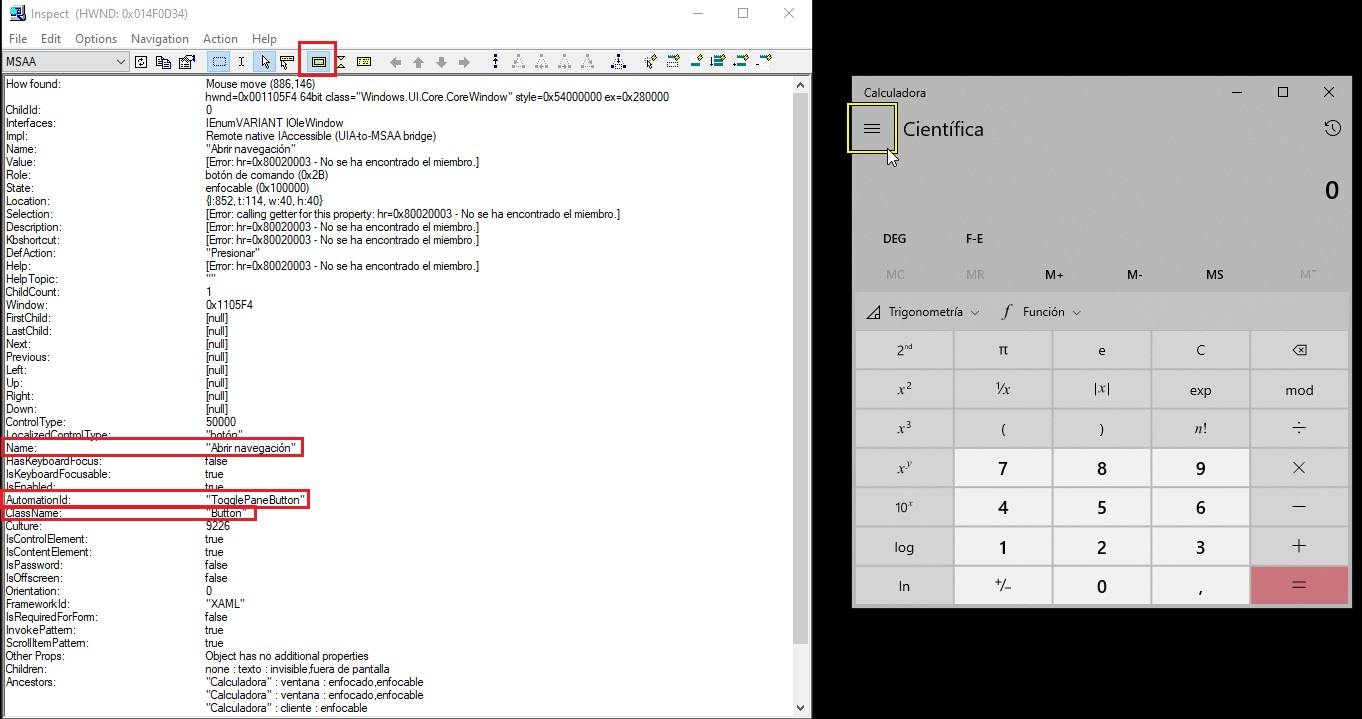This screenshot has width=1362, height=719.
Task: Click the highlight rectangle toolbar icon in Inspect
Action: [x=319, y=62]
